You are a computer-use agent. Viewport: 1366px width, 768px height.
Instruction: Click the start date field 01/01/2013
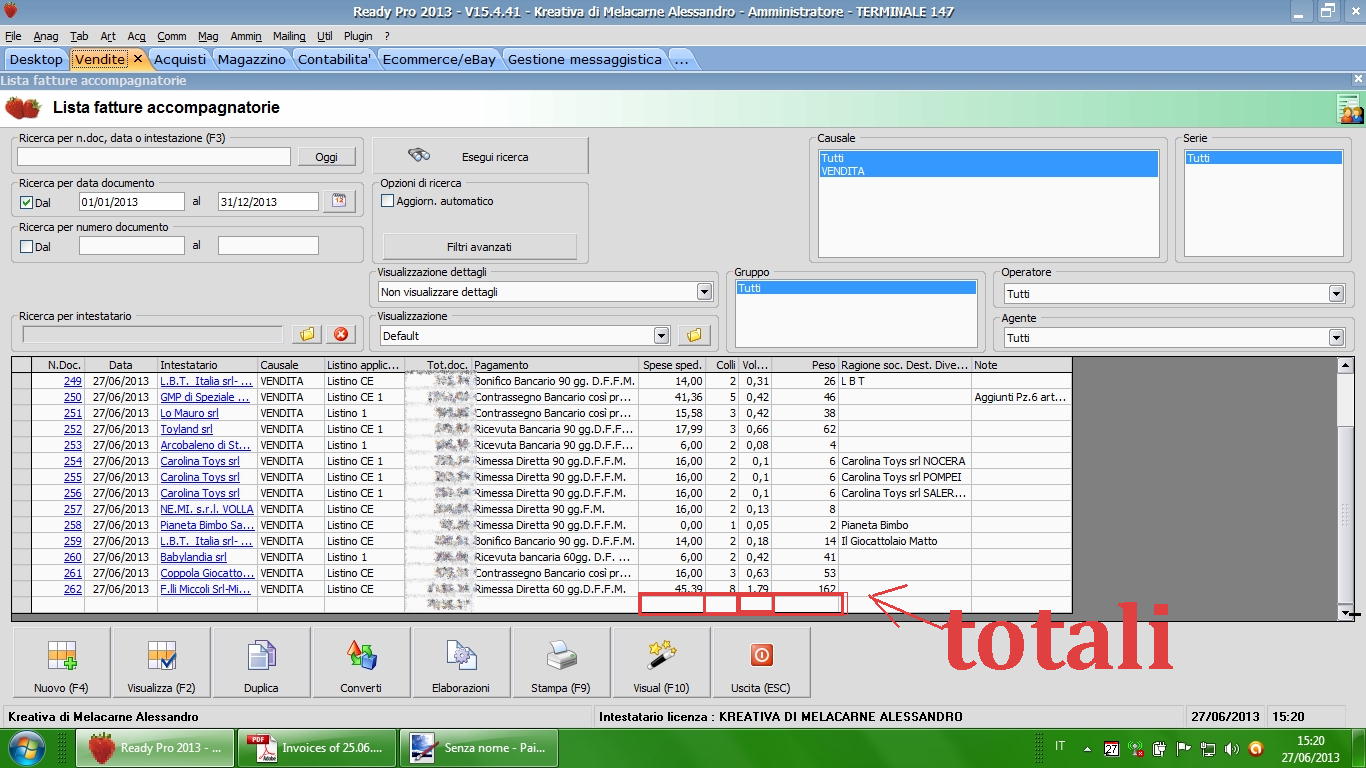132,202
